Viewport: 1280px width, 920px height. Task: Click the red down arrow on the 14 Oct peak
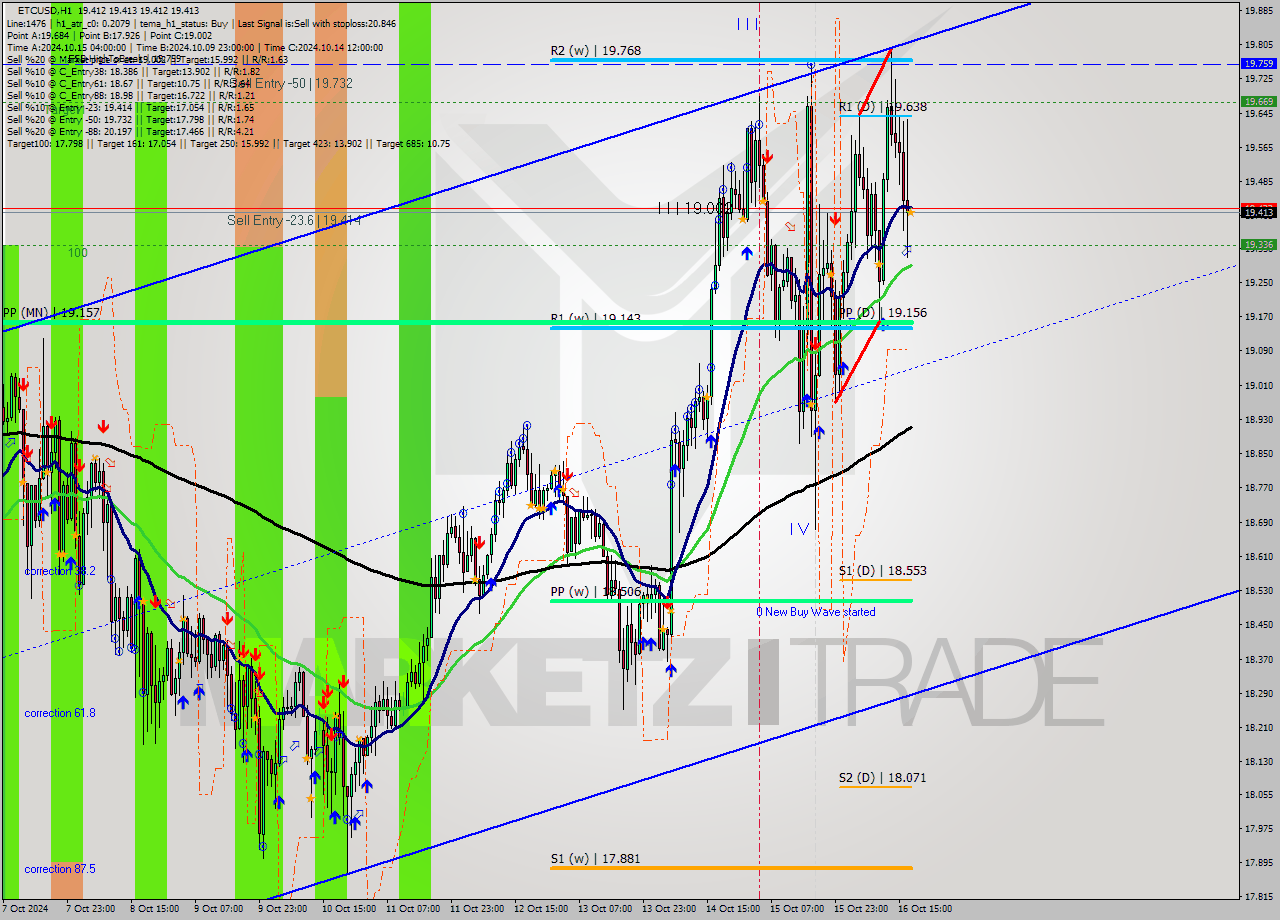pyautogui.click(x=767, y=157)
